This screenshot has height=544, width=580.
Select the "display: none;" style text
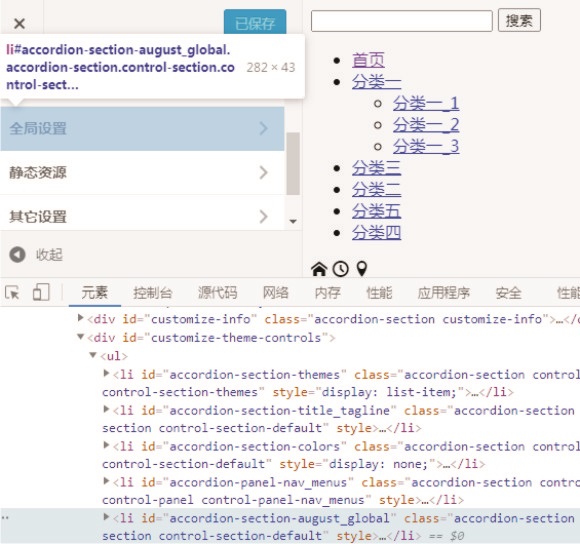point(378,464)
